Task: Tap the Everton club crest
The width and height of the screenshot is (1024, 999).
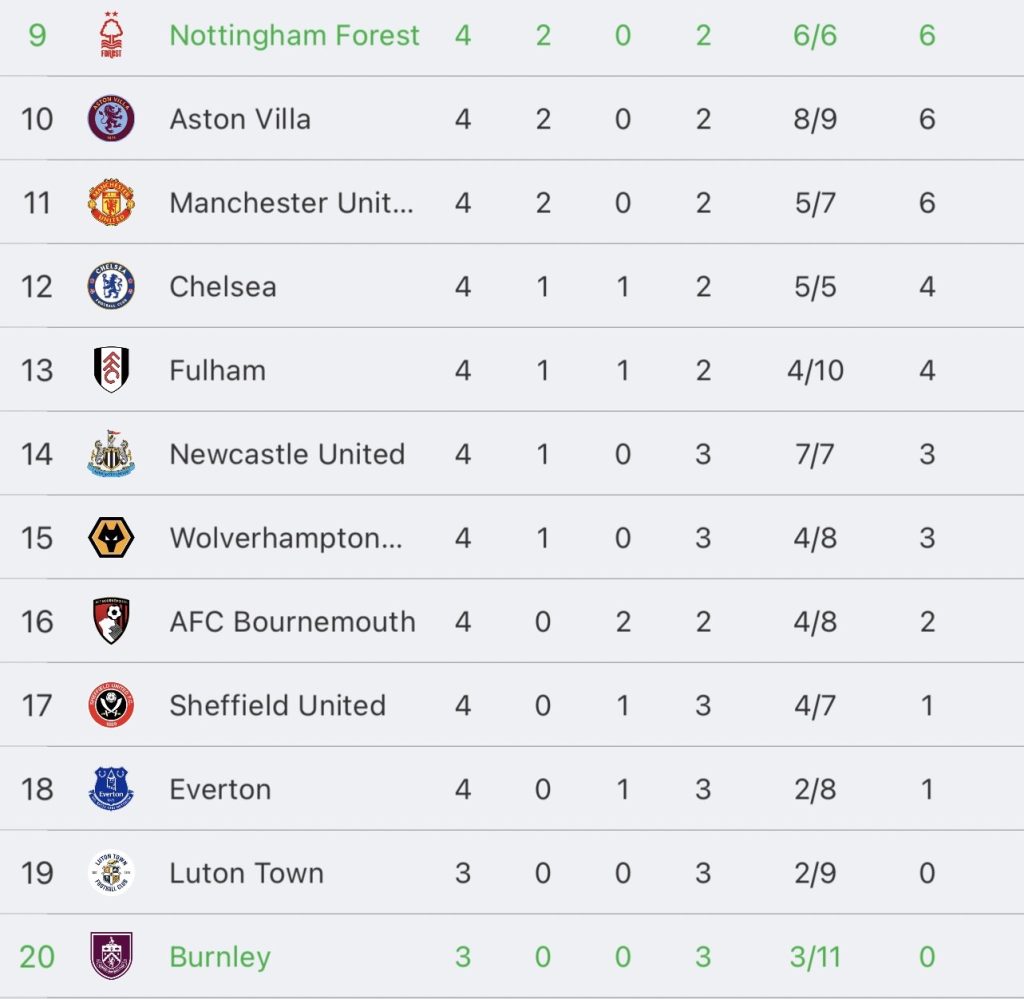Action: pyautogui.click(x=111, y=788)
